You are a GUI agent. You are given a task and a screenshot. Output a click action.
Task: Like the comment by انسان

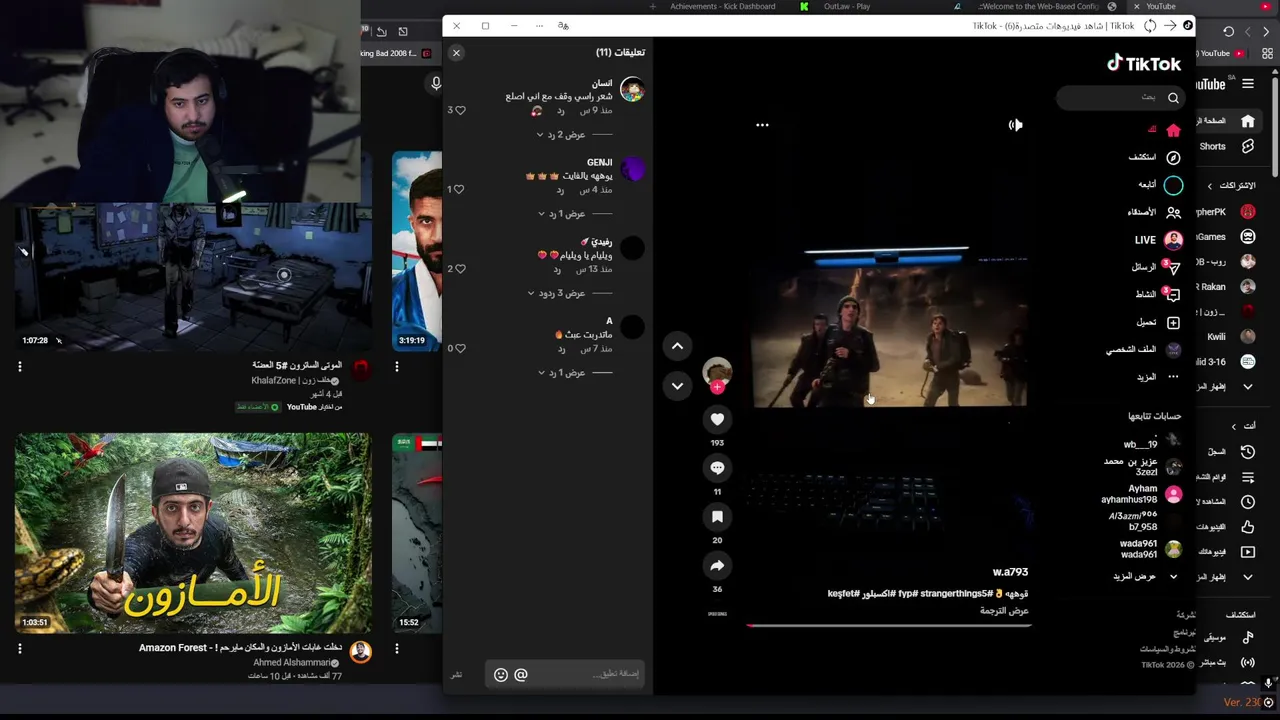point(460,110)
